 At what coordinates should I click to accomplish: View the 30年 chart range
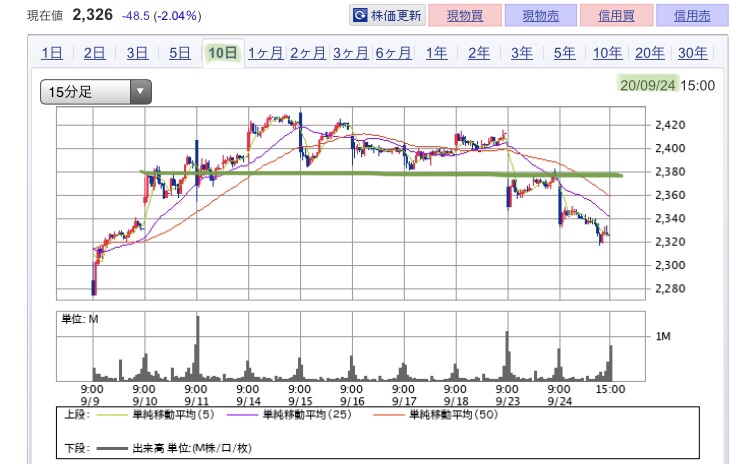click(x=692, y=53)
